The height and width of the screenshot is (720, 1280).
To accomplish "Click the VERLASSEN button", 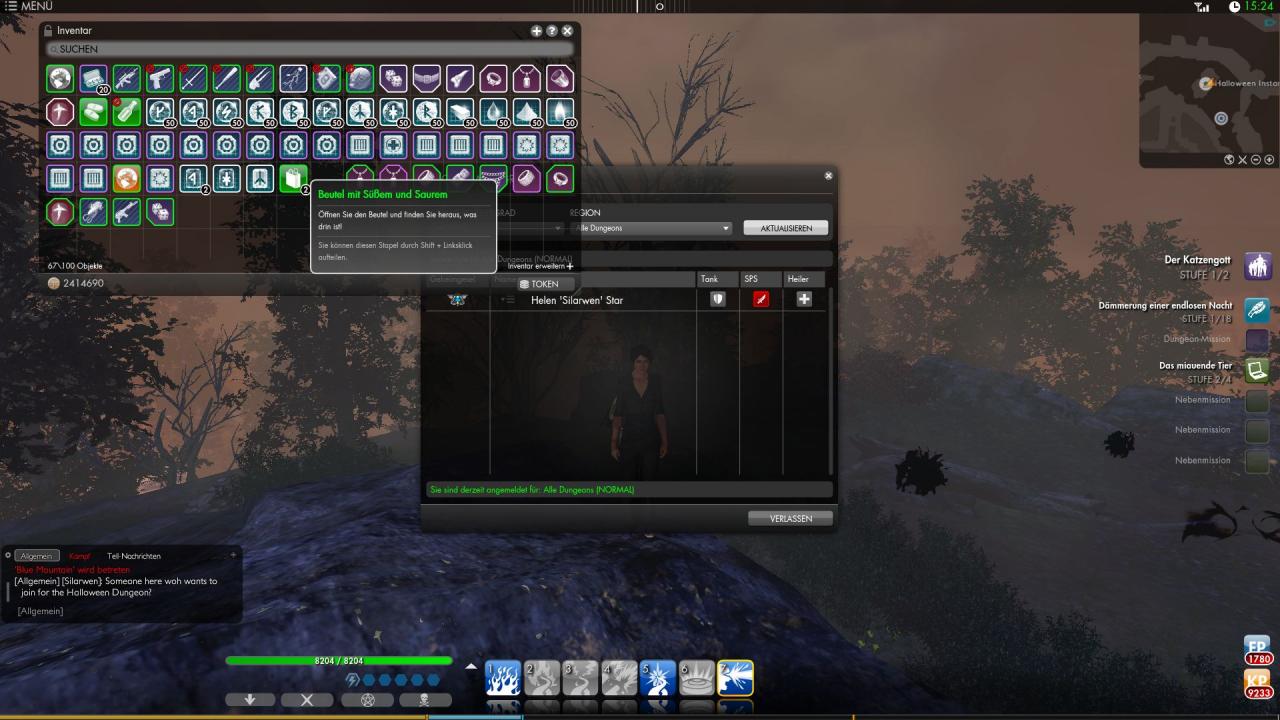I will [790, 518].
